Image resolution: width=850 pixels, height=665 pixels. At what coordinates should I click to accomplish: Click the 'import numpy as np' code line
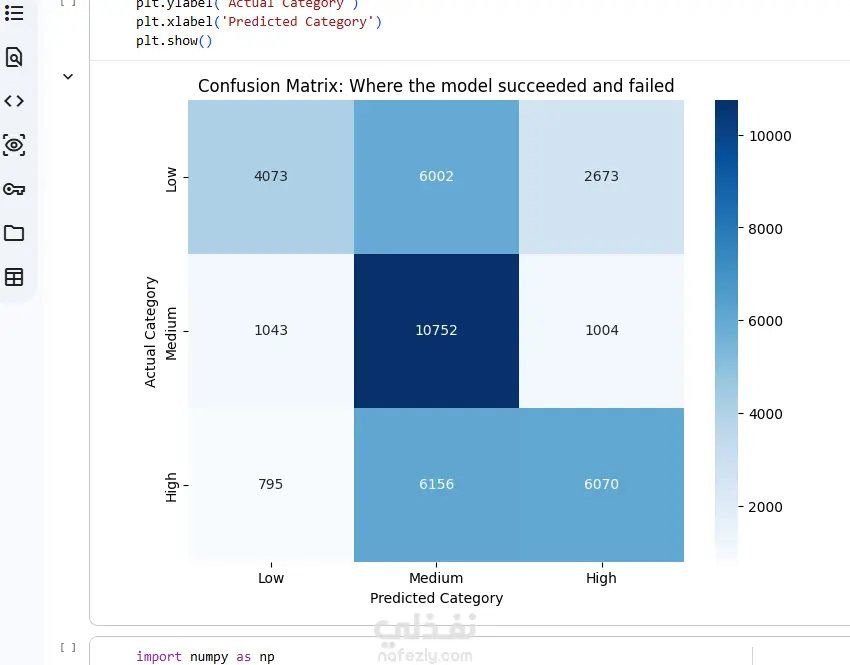coord(205,657)
